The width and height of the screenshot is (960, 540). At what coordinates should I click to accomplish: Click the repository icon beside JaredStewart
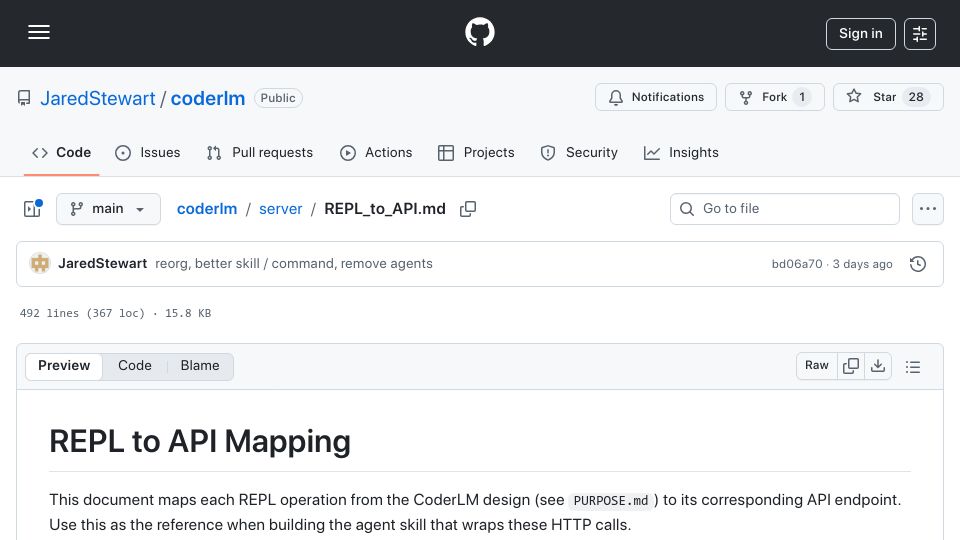pyautogui.click(x=24, y=98)
